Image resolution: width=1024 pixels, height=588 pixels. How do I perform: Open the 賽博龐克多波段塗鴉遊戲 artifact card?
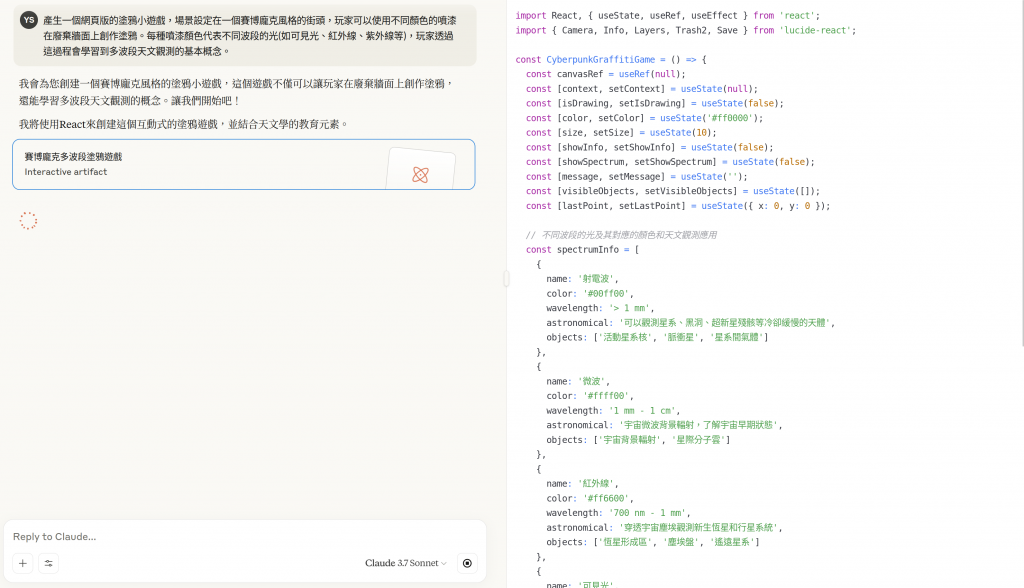point(244,165)
